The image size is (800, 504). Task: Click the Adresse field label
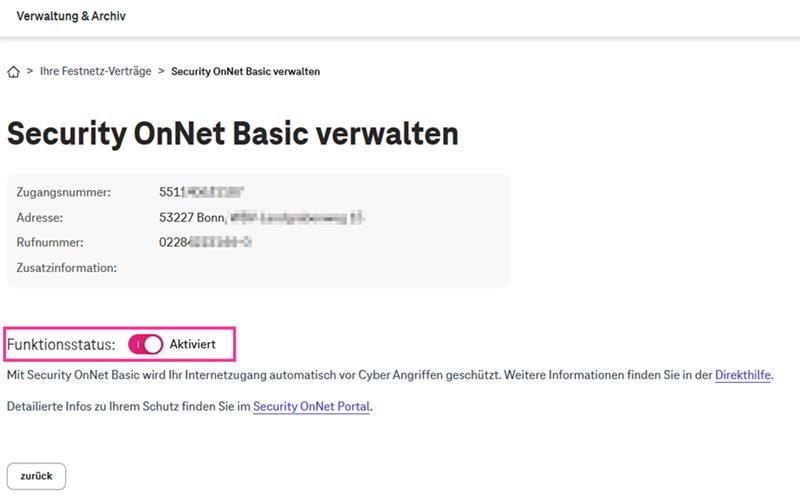[x=40, y=217]
